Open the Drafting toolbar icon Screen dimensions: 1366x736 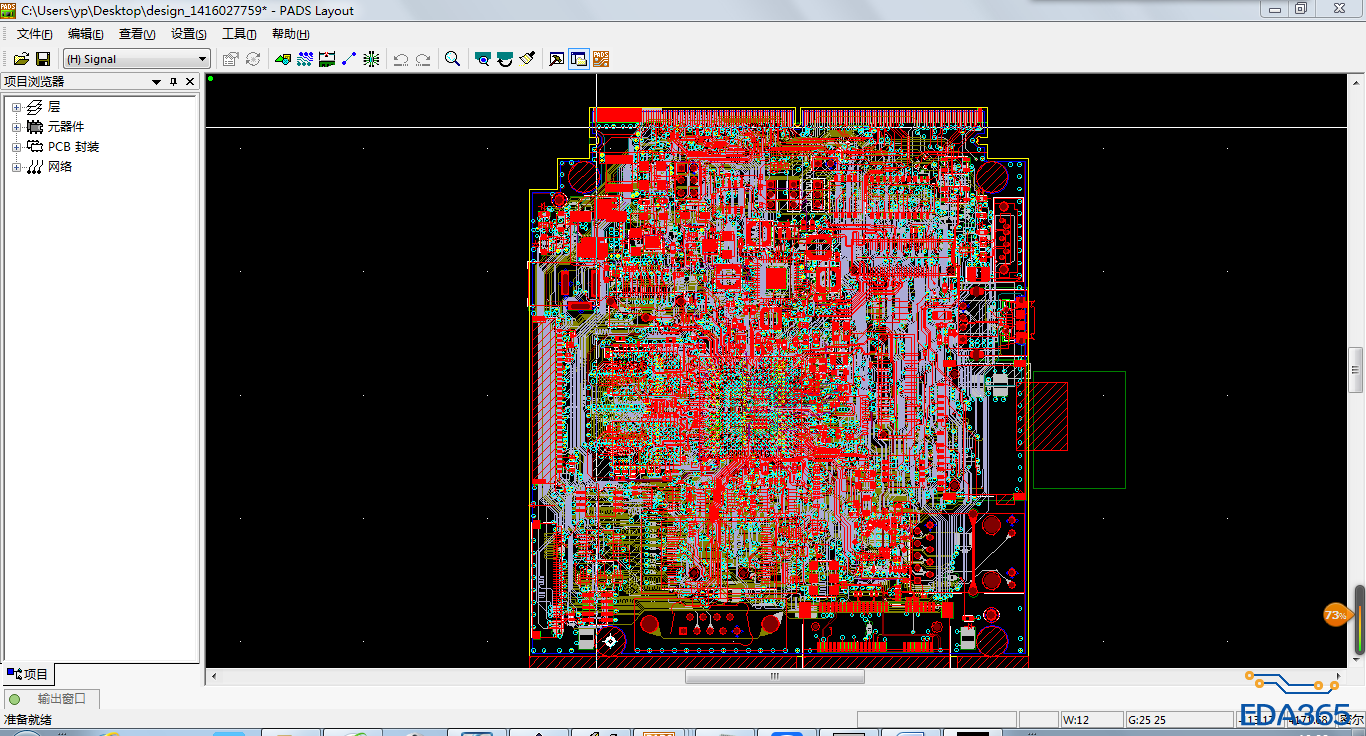click(x=283, y=59)
